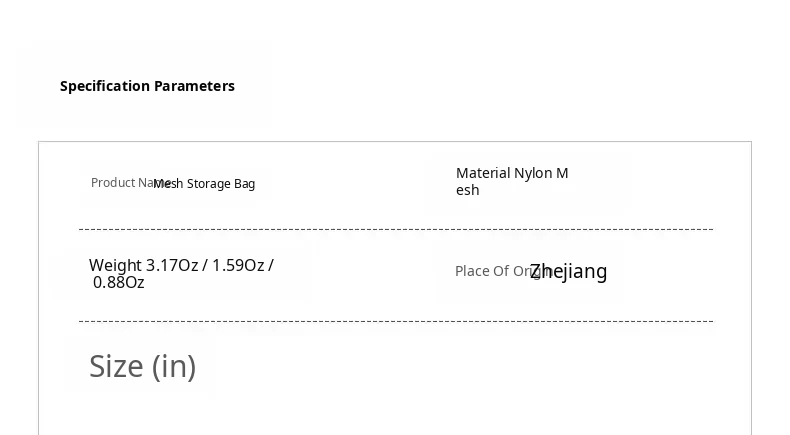Select the 0.88Oz weight value

pos(119,282)
